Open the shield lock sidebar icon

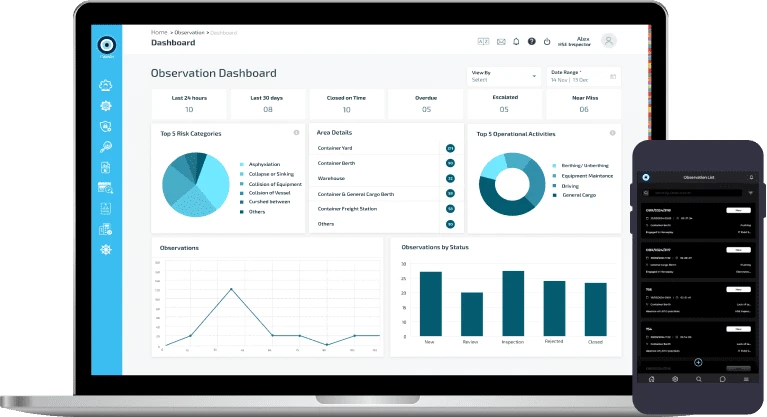[106, 126]
